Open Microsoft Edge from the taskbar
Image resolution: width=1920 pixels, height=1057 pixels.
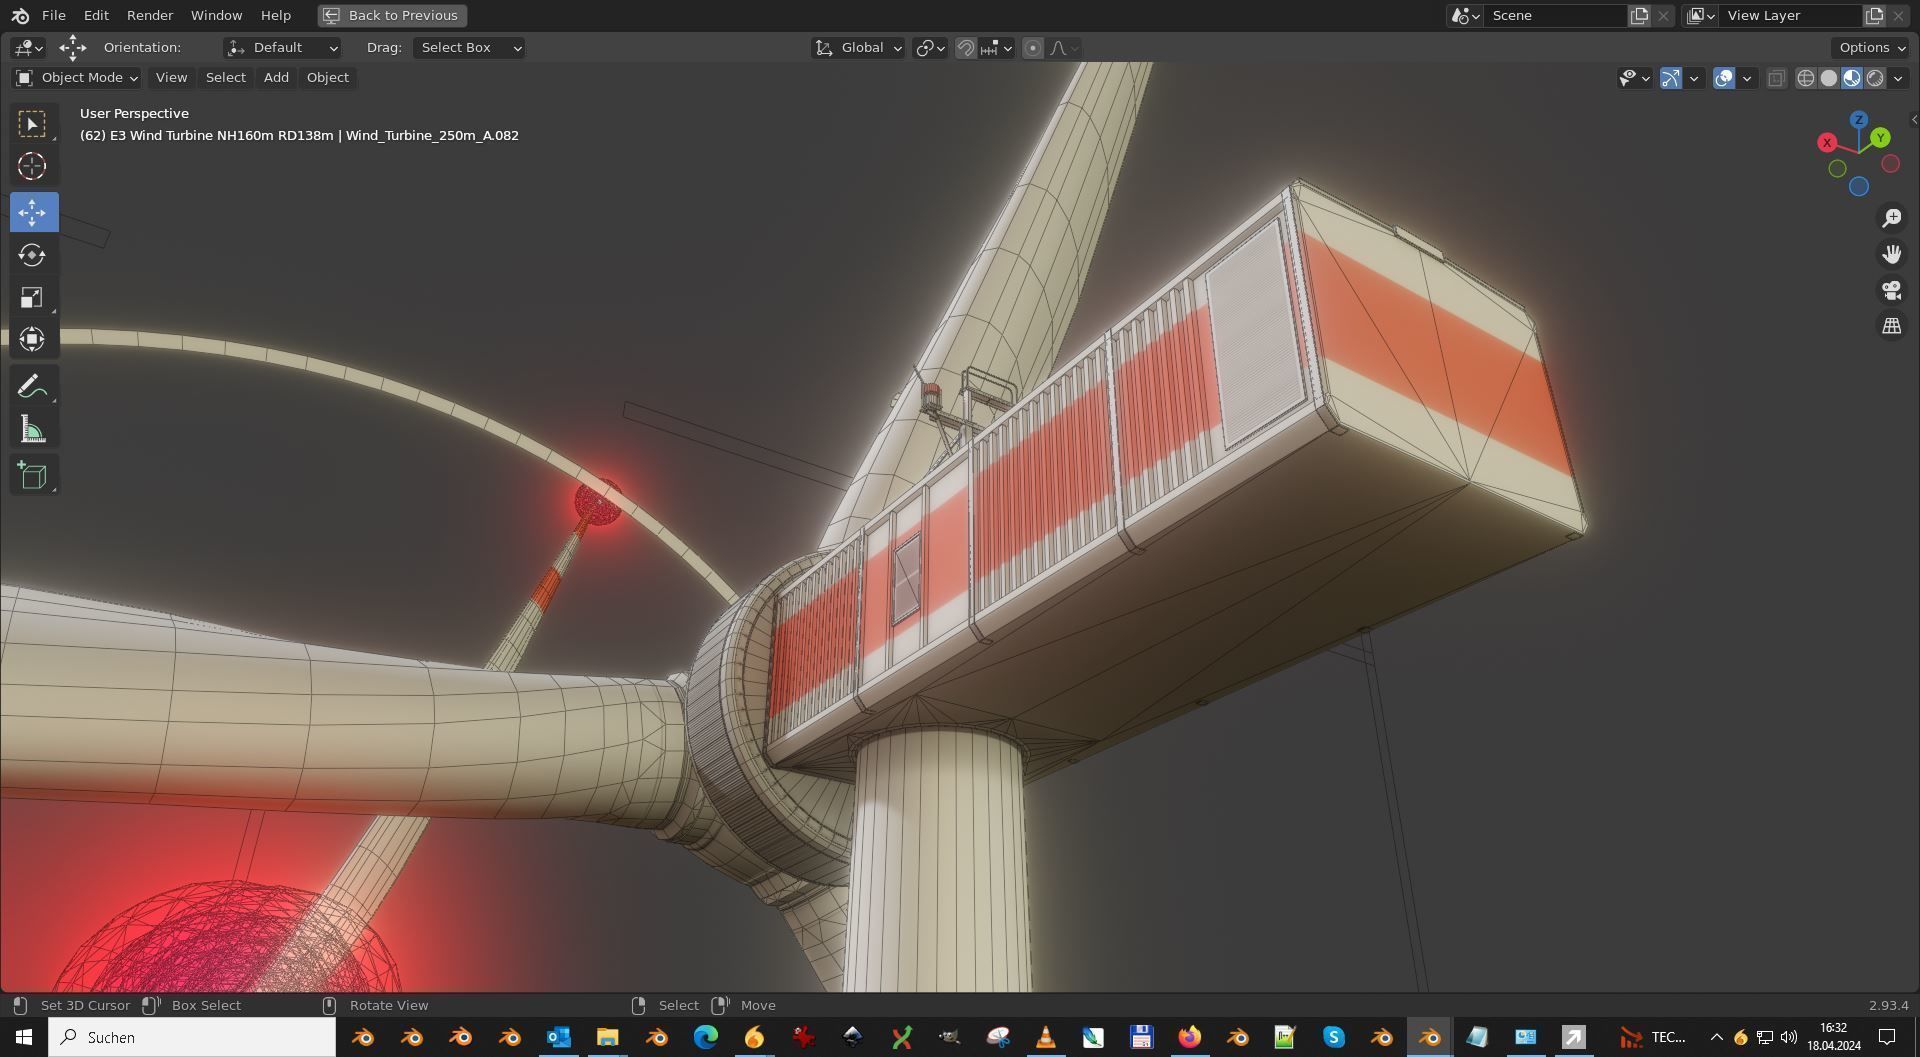(x=705, y=1037)
